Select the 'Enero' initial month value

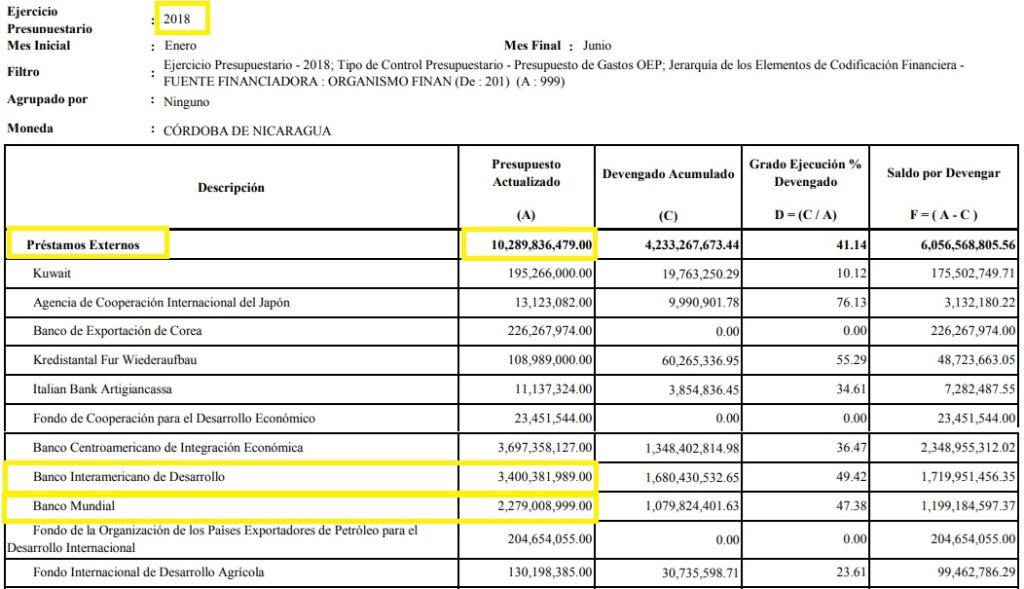pyautogui.click(x=180, y=46)
